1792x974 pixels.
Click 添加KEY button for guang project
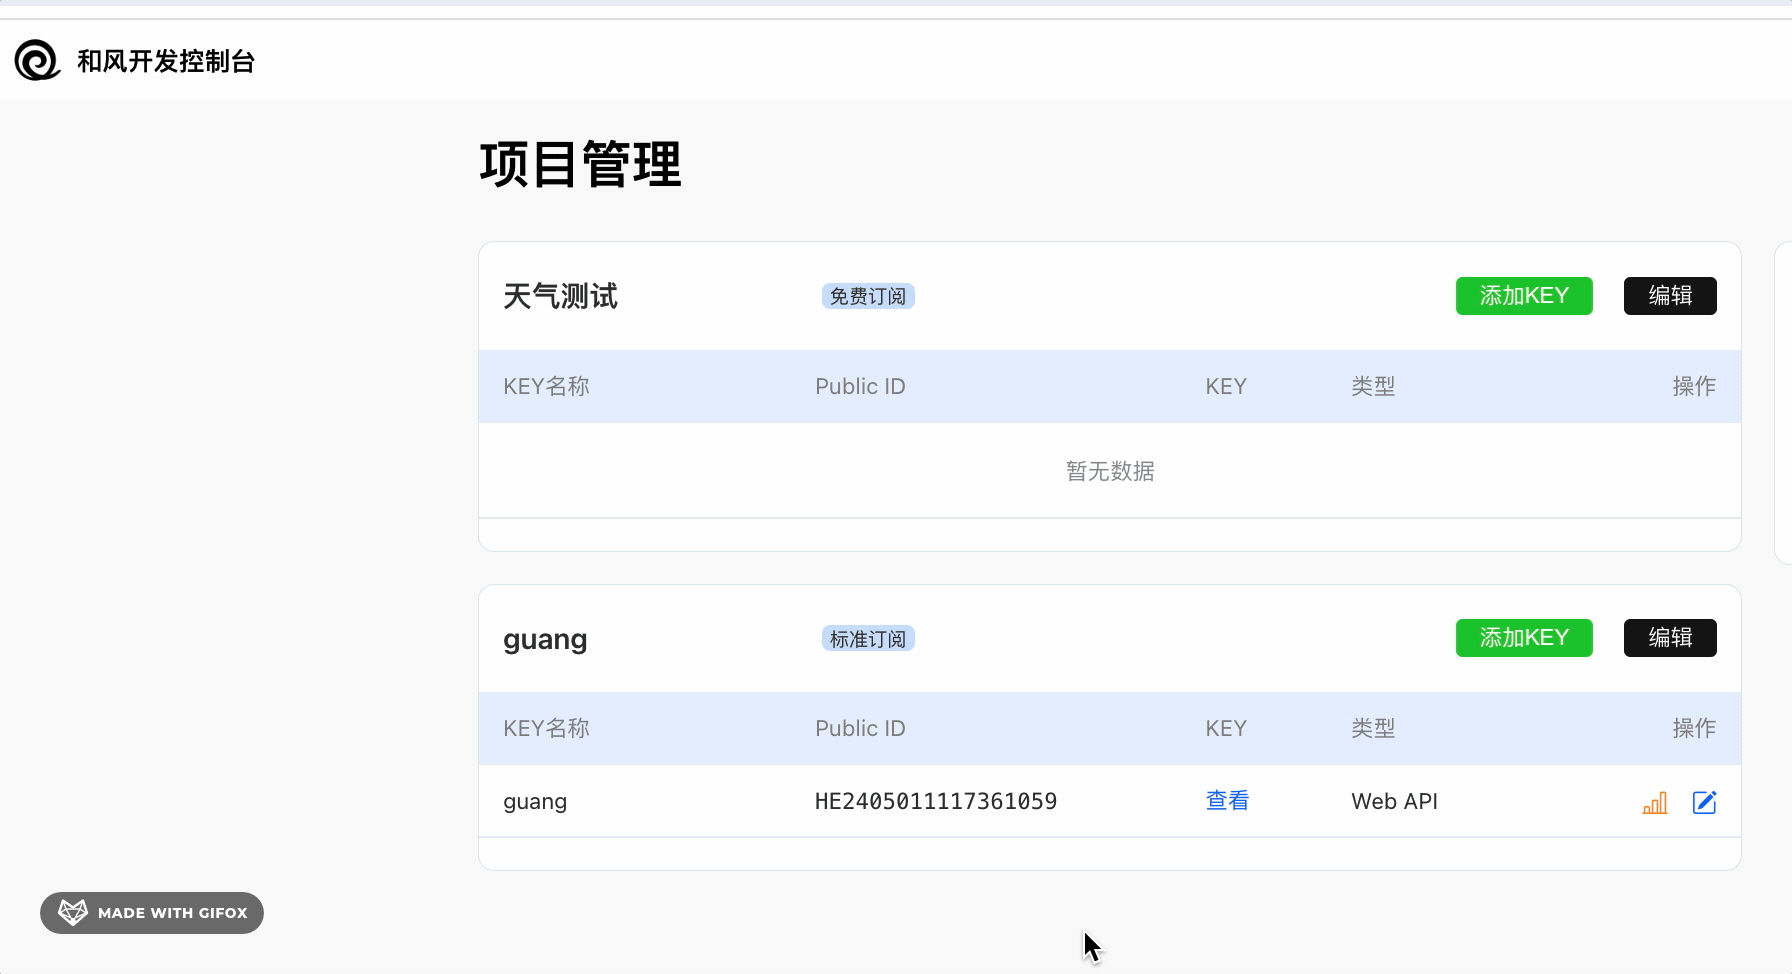pyautogui.click(x=1523, y=638)
